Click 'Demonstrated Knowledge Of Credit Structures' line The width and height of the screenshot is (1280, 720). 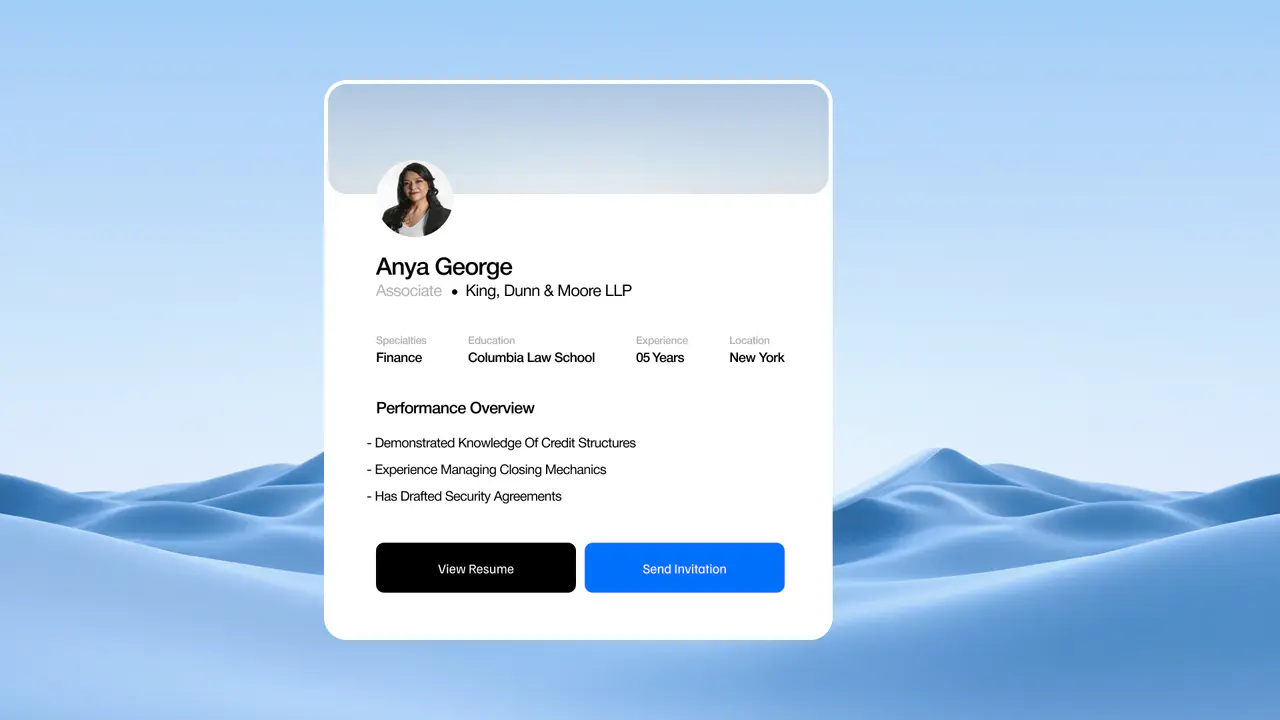click(502, 443)
